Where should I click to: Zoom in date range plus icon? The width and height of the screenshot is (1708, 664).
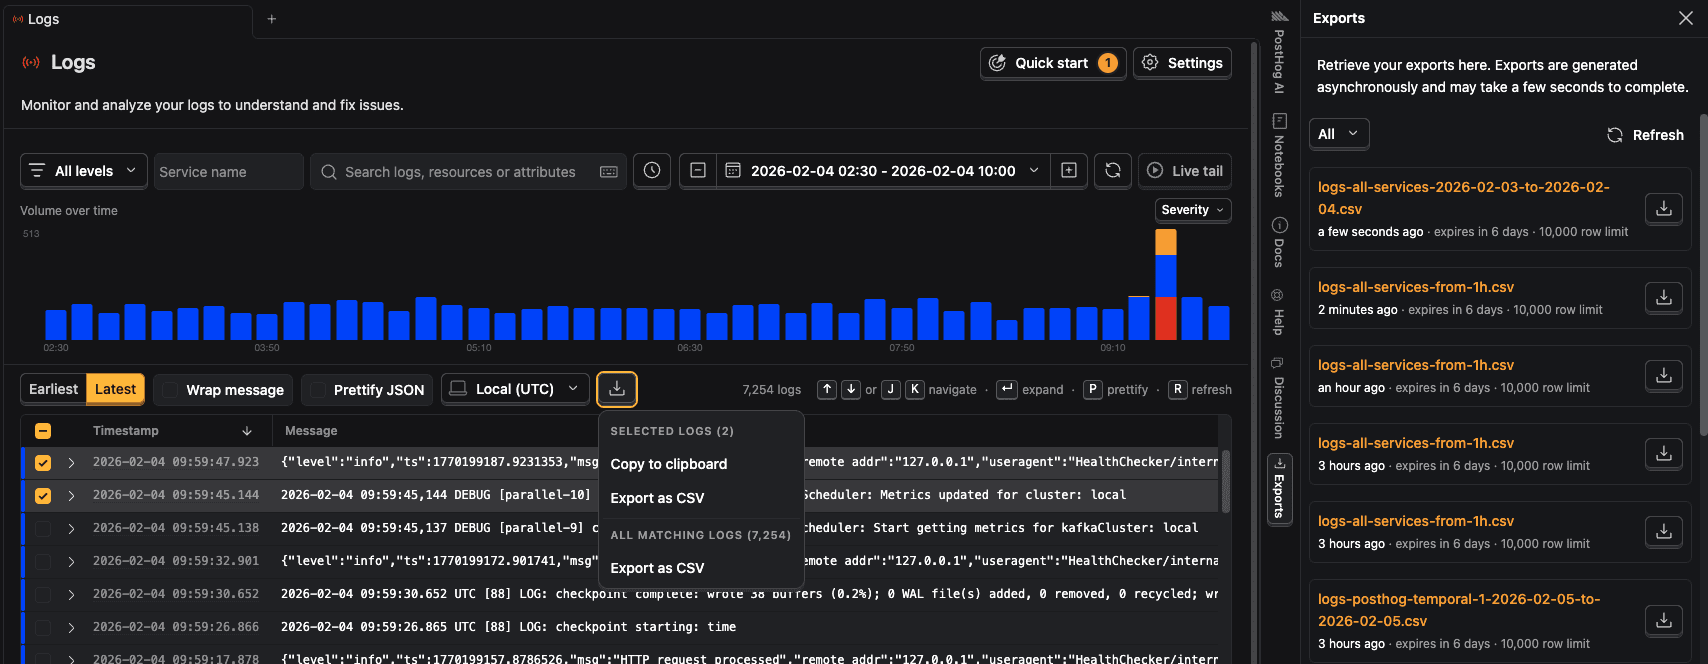(1069, 171)
